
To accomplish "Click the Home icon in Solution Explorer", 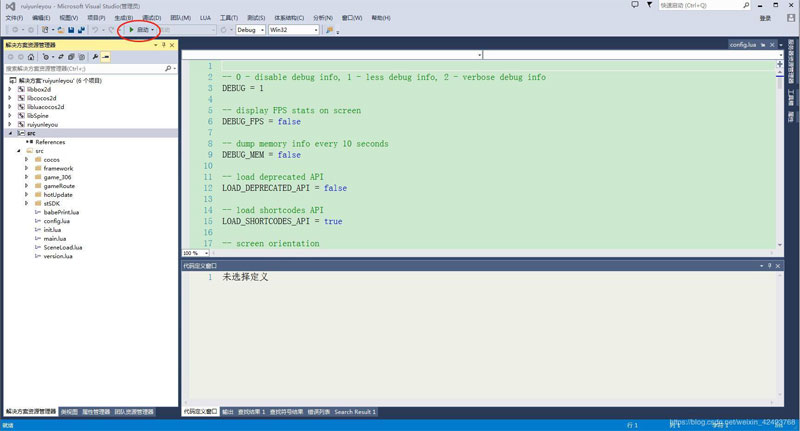I will click(31, 57).
